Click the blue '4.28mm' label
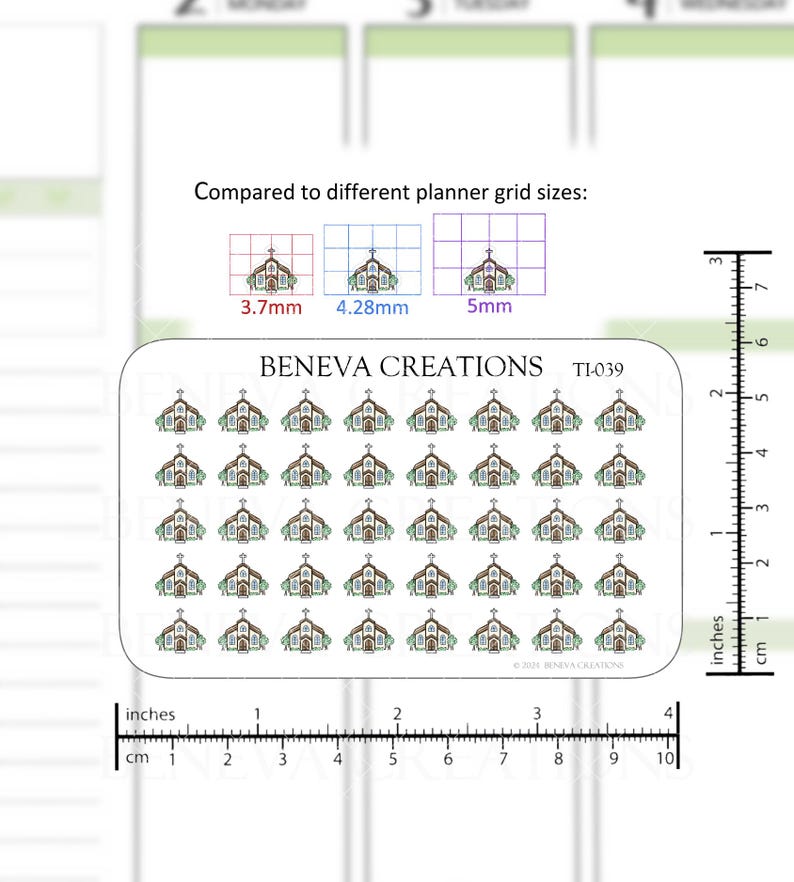Viewport: 794px width, 882px height. pyautogui.click(x=372, y=307)
